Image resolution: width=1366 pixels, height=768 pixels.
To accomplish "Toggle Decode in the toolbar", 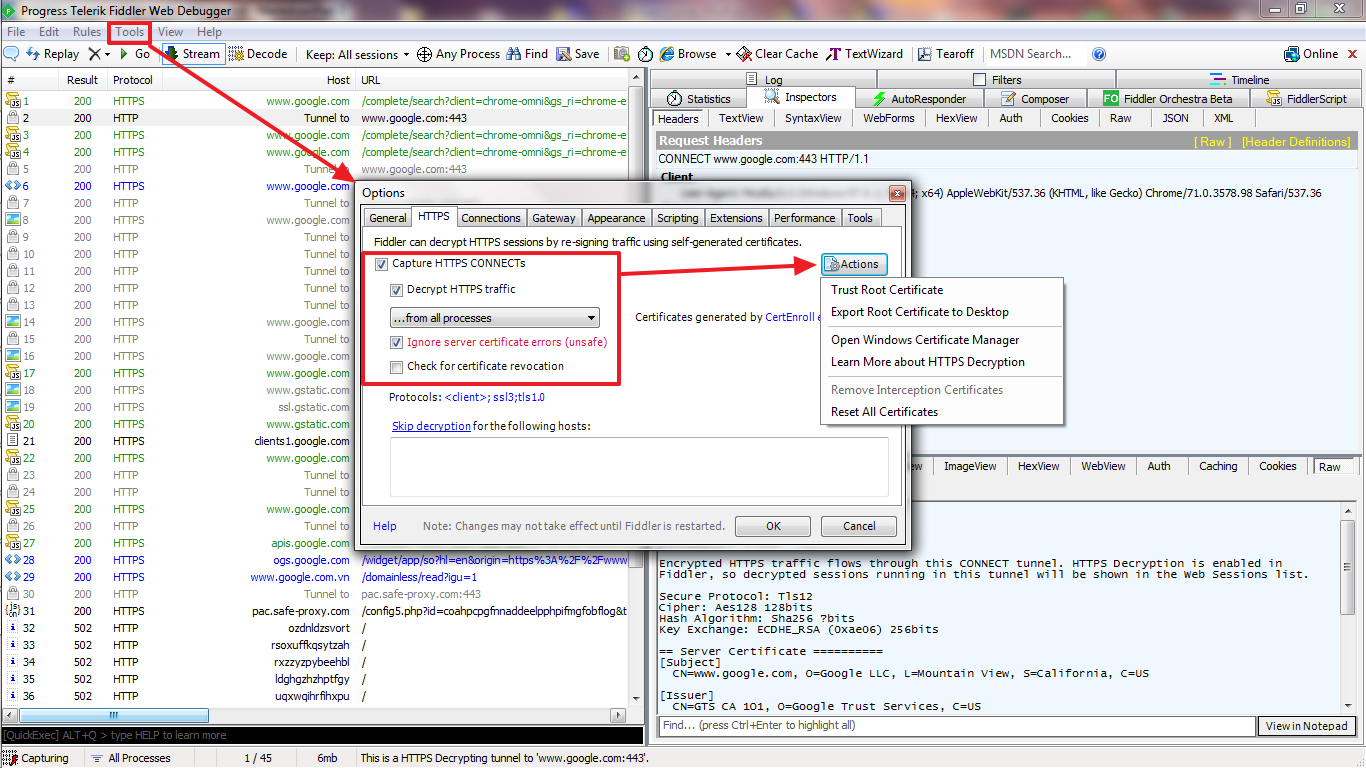I will [x=259, y=54].
